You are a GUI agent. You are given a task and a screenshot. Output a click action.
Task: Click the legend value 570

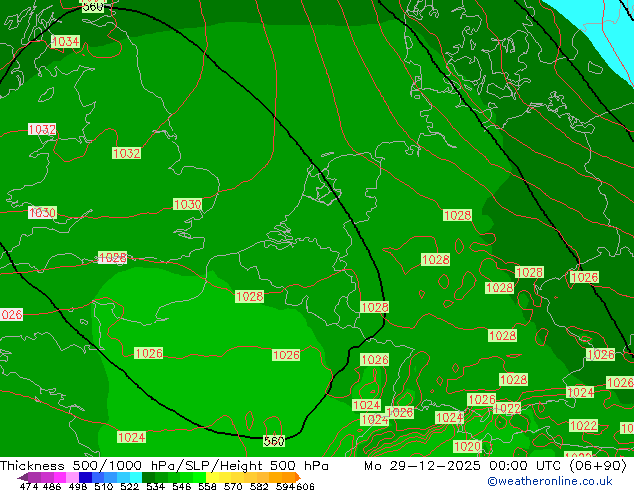pyautogui.click(x=233, y=486)
